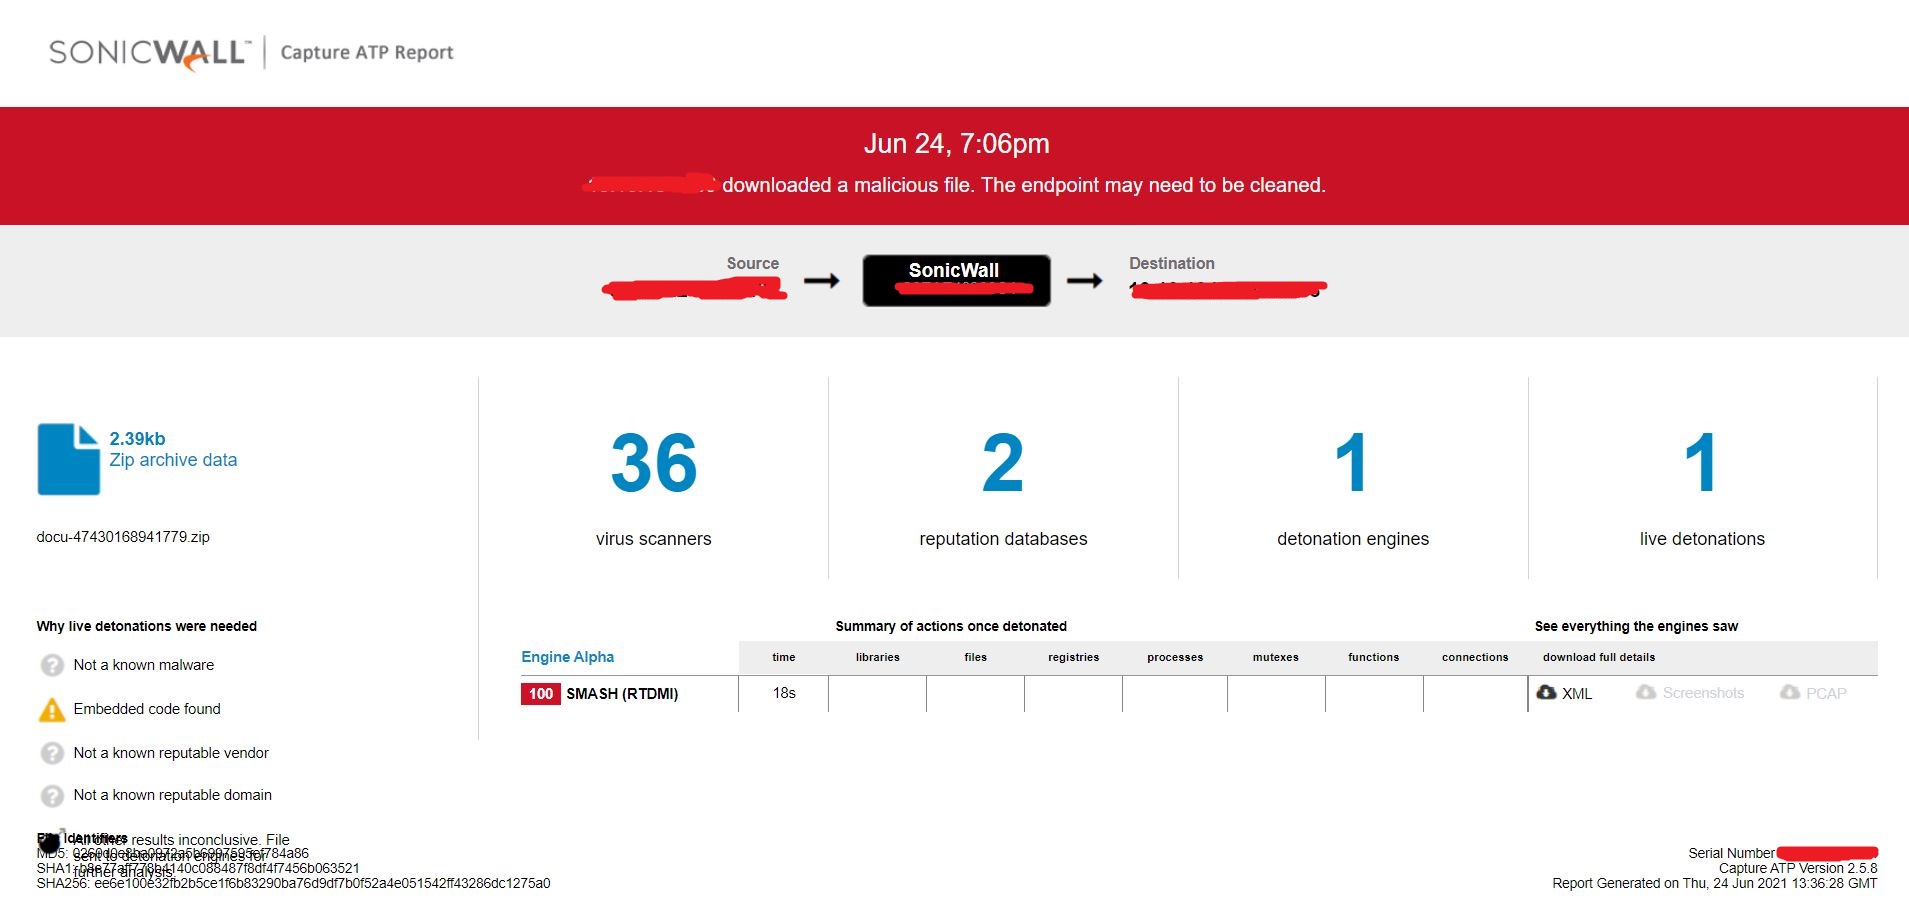1909x911 pixels.
Task: Open the Engine Alpha link
Action: click(568, 657)
